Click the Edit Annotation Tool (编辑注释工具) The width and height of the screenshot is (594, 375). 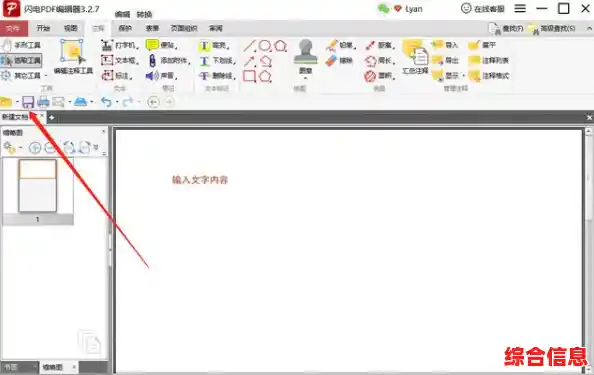[73, 57]
